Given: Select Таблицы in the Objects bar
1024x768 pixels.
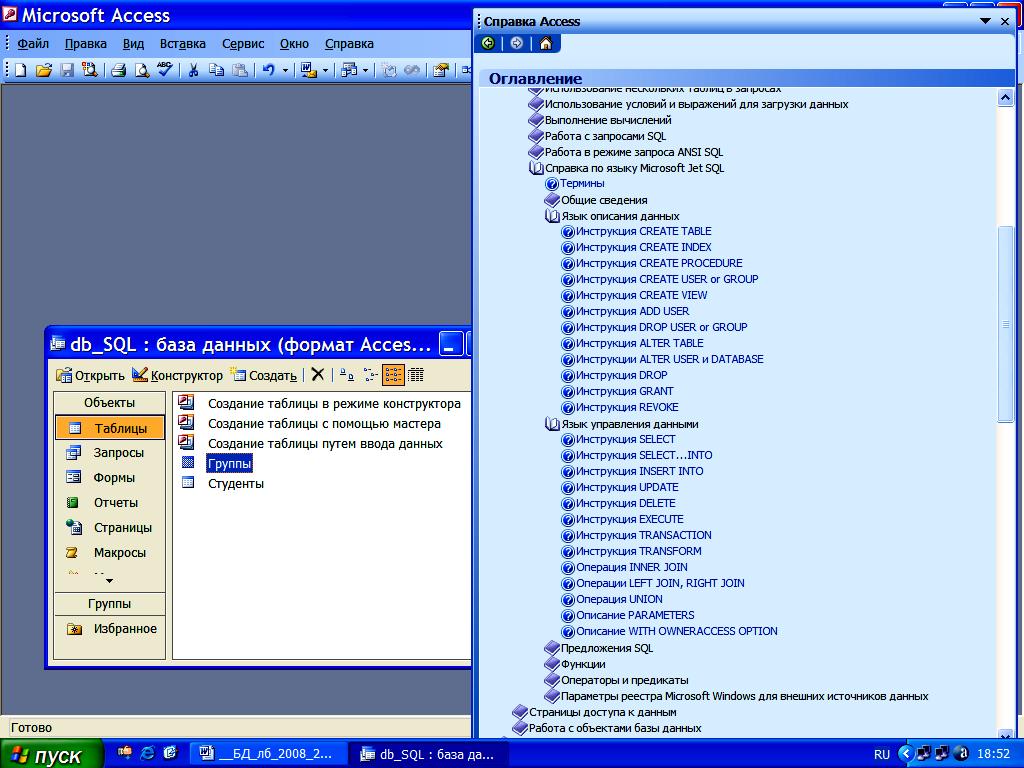Looking at the screenshot, I should (110, 428).
